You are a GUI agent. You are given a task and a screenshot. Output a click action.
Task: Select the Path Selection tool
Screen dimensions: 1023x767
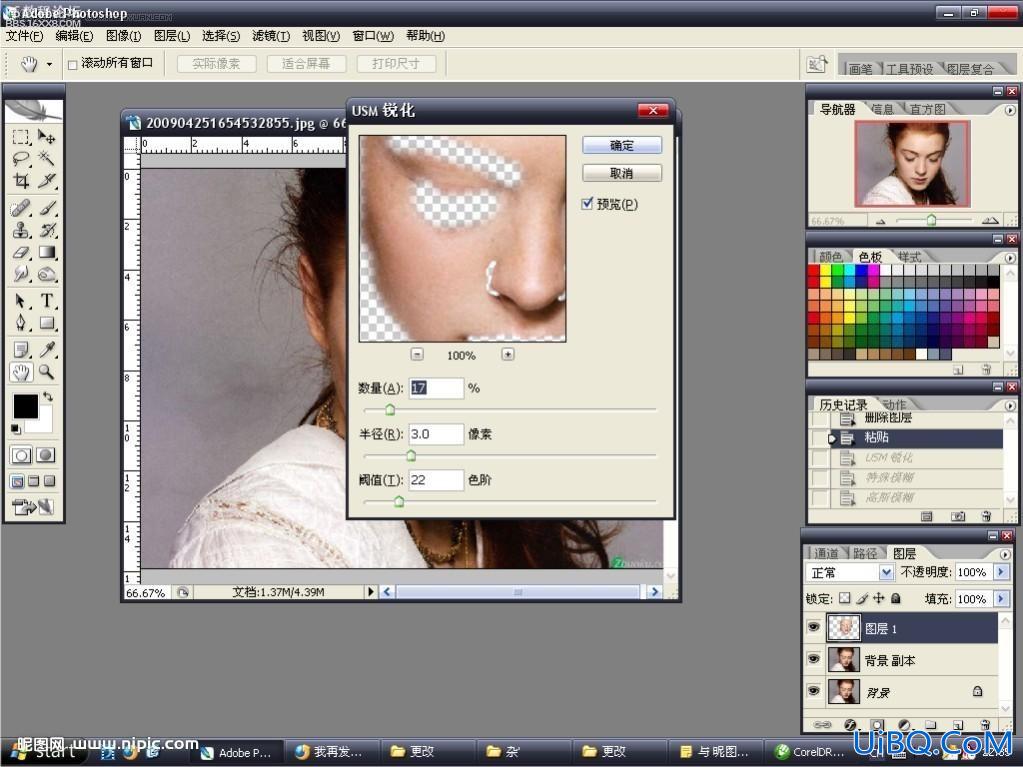point(21,301)
